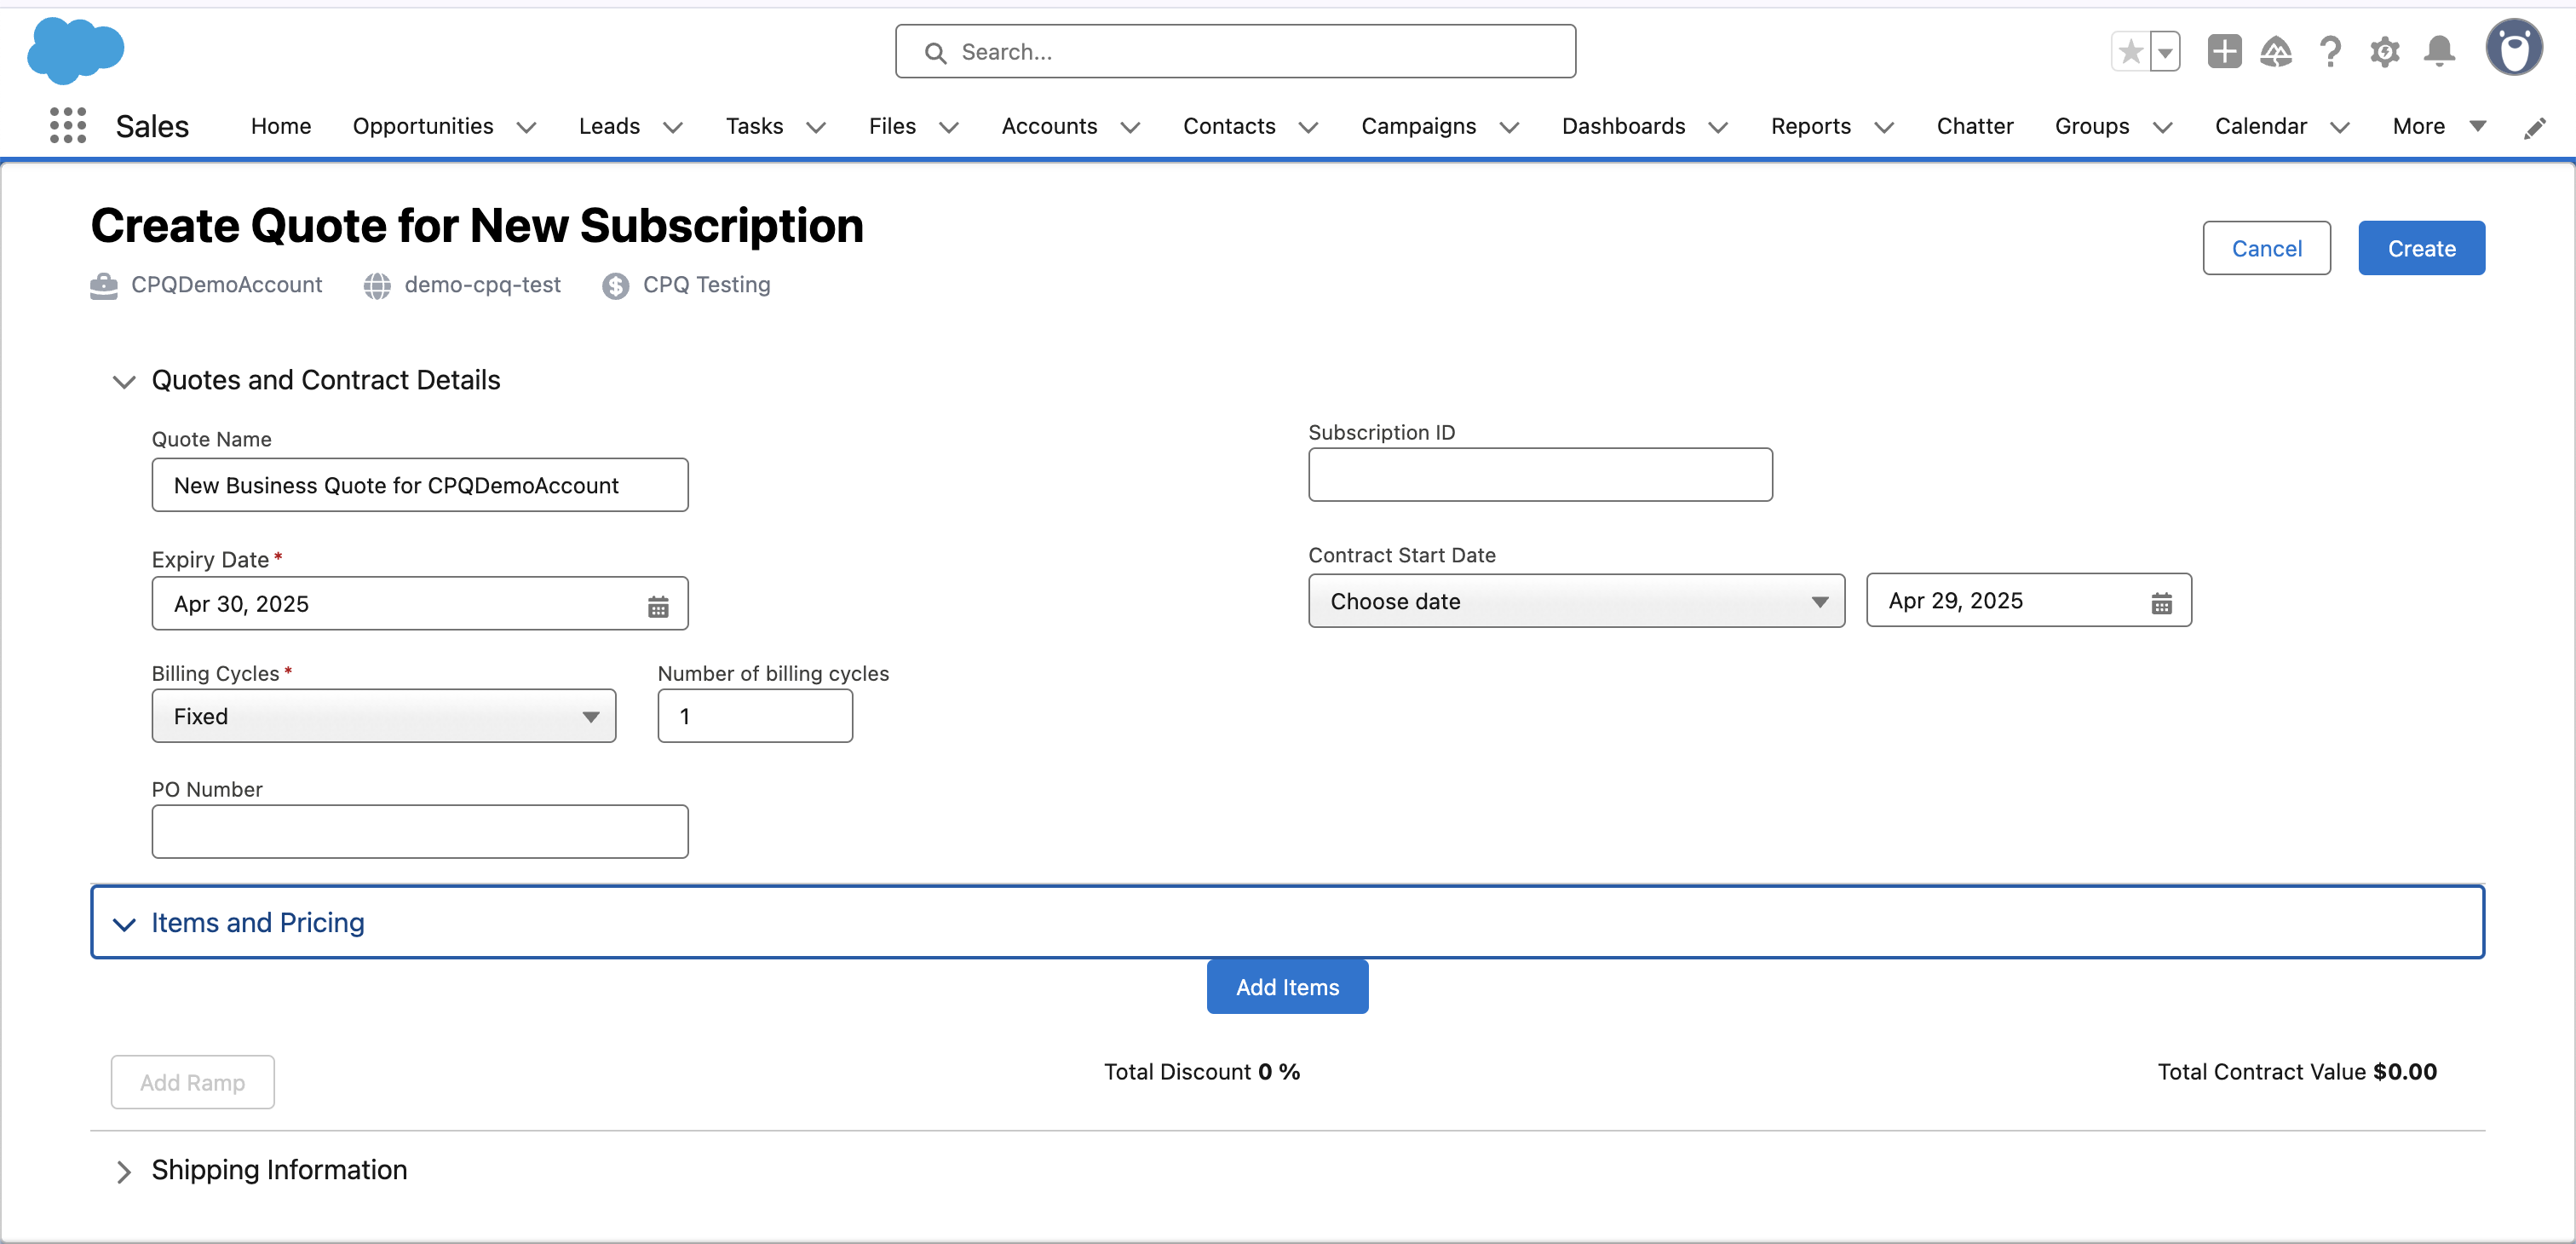Expand the Shipping Information section
This screenshot has width=2576, height=1244.
coord(124,1171)
